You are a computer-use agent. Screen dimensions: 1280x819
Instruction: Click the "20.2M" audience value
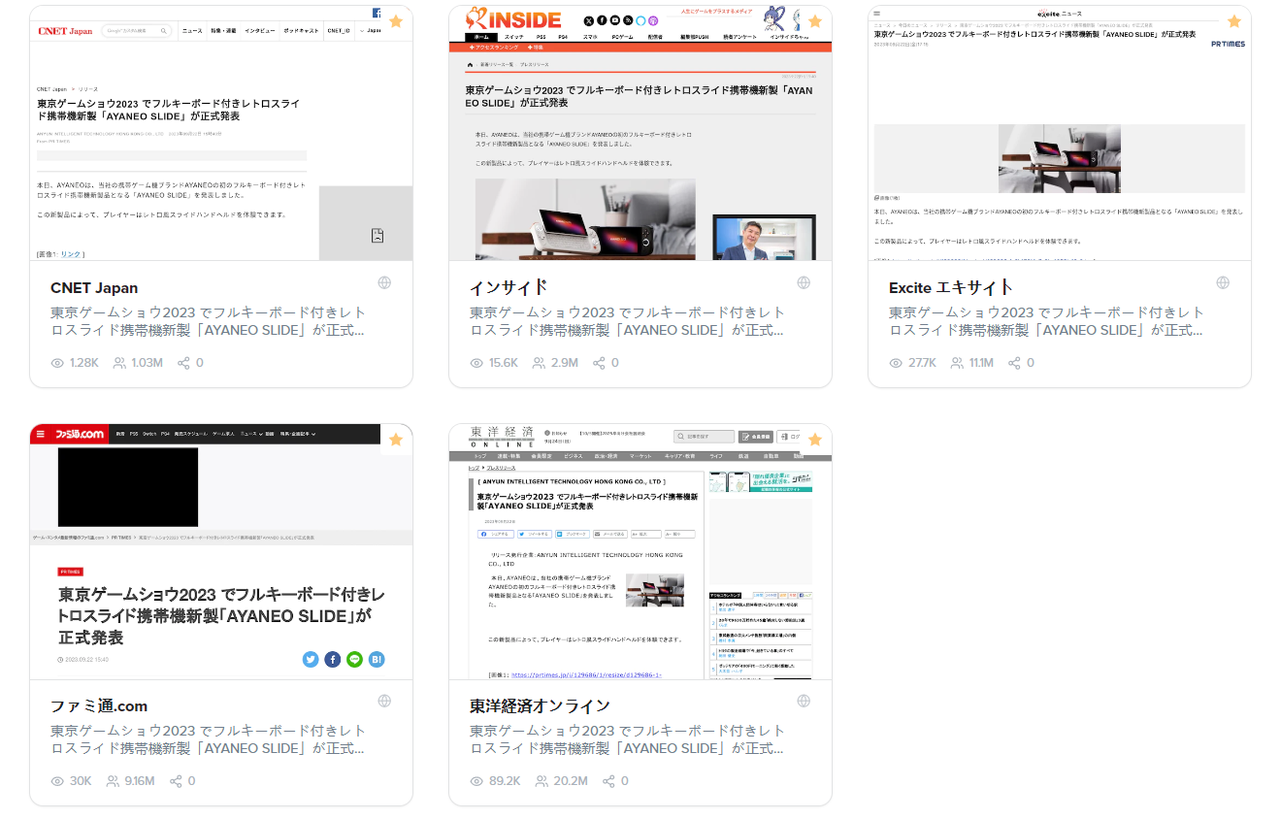pos(571,781)
